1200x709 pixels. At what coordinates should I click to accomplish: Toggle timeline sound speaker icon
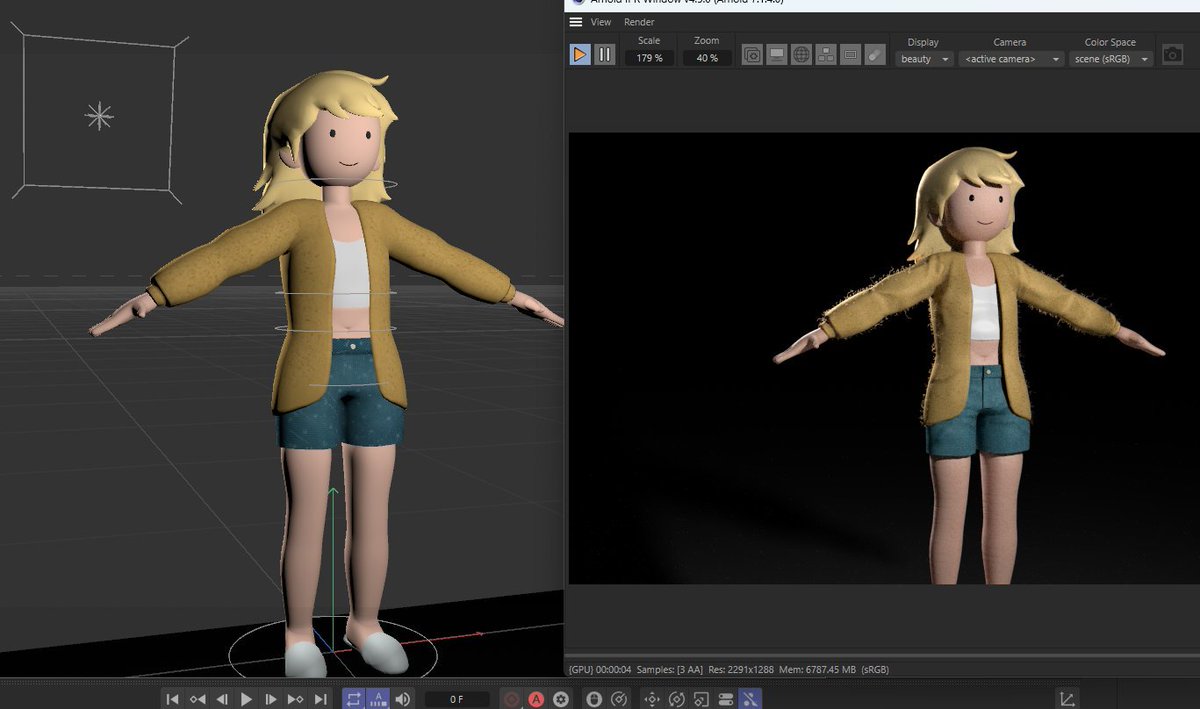pyautogui.click(x=402, y=699)
